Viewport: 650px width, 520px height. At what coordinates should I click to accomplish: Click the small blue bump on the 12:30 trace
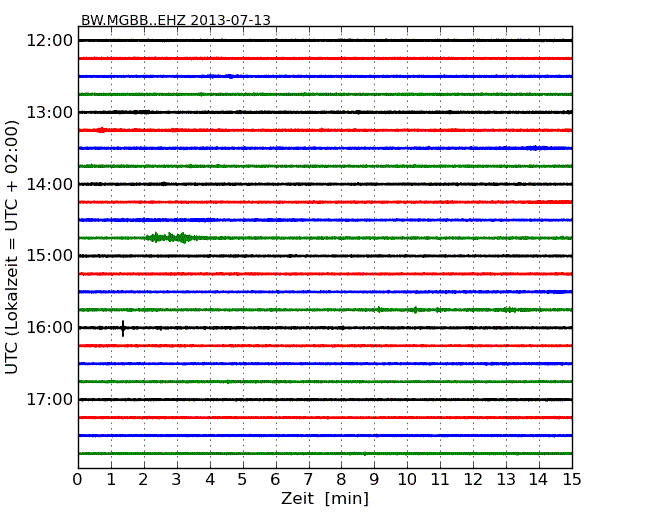click(230, 76)
